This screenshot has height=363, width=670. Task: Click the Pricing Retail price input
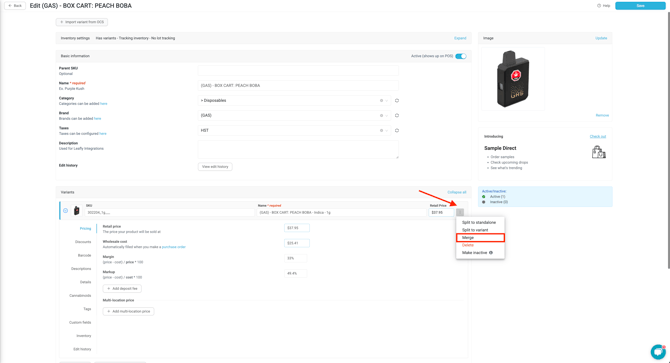pos(297,228)
